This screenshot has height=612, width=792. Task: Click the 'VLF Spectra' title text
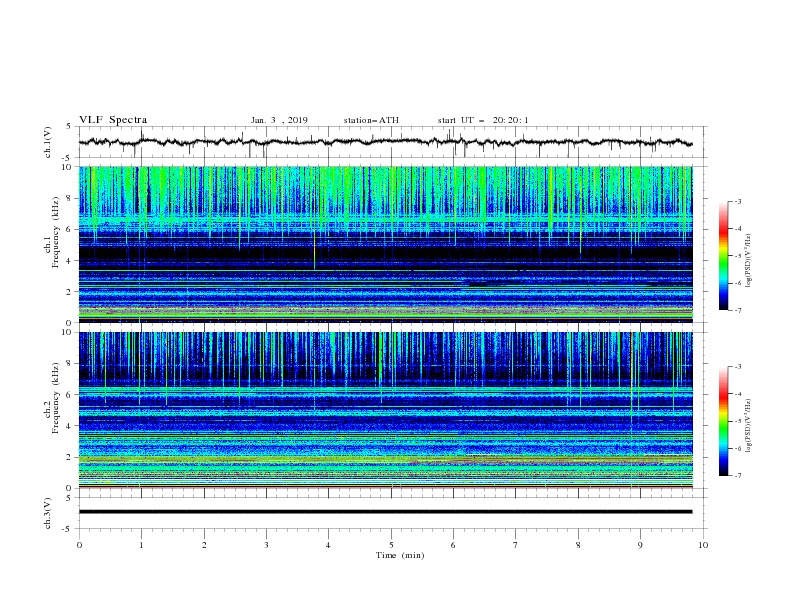click(x=113, y=120)
